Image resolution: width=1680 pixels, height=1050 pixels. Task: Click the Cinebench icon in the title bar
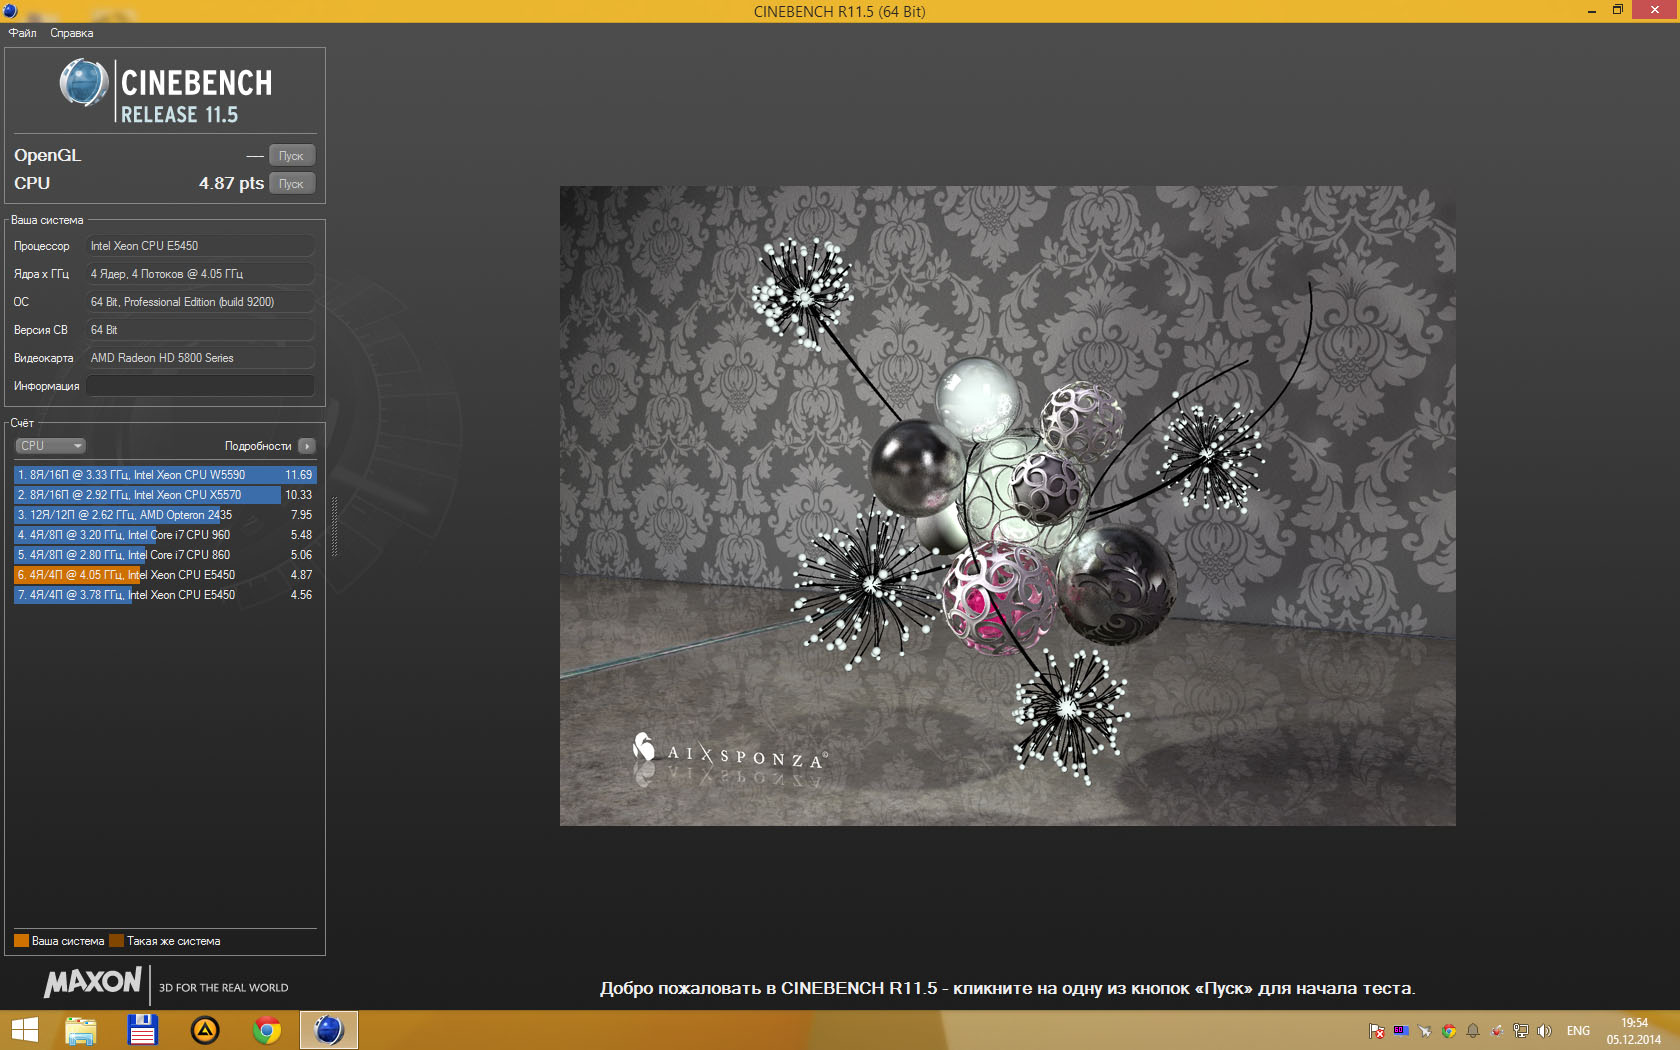pyautogui.click(x=10, y=11)
